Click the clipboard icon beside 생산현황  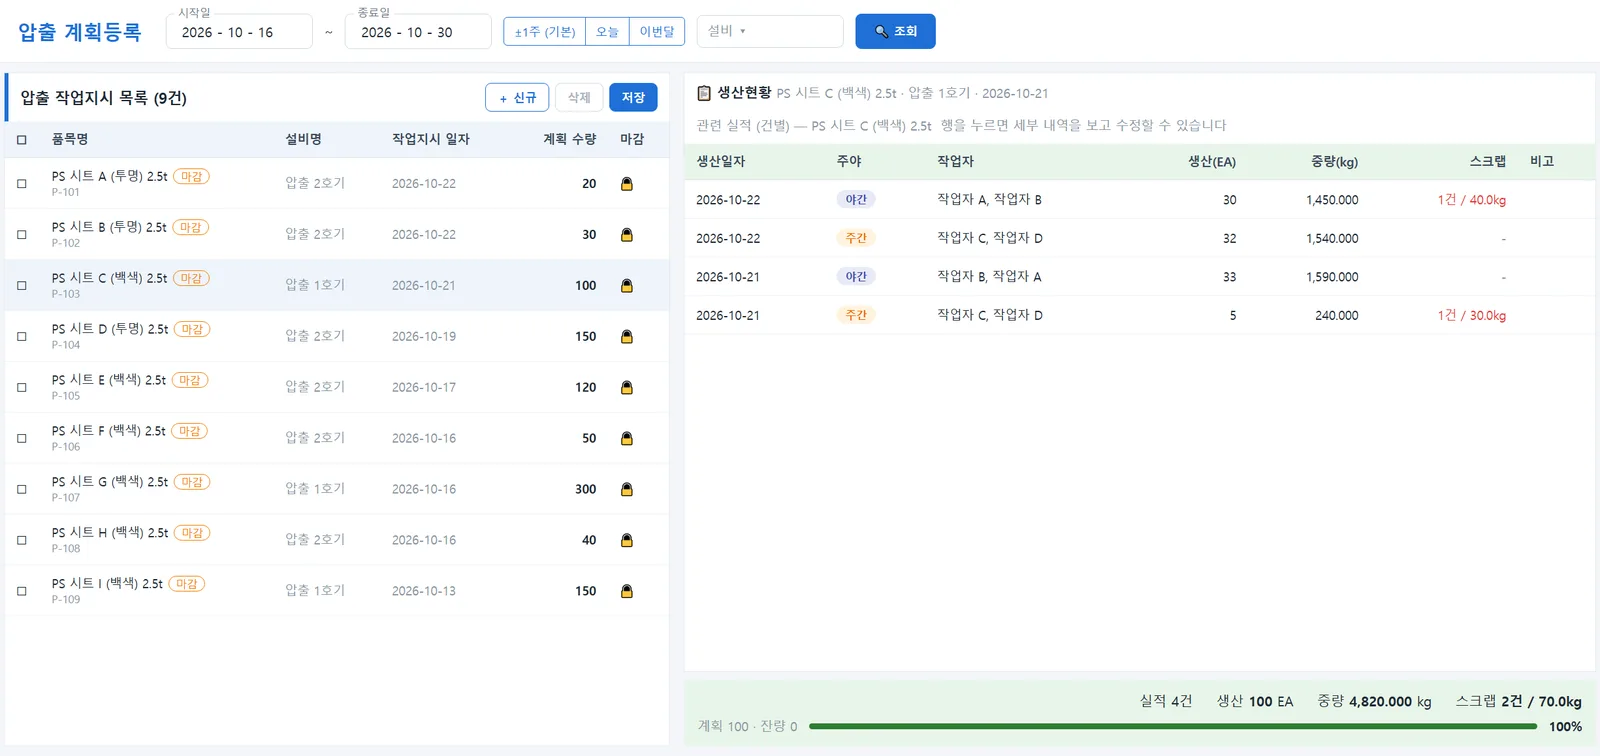tap(704, 93)
